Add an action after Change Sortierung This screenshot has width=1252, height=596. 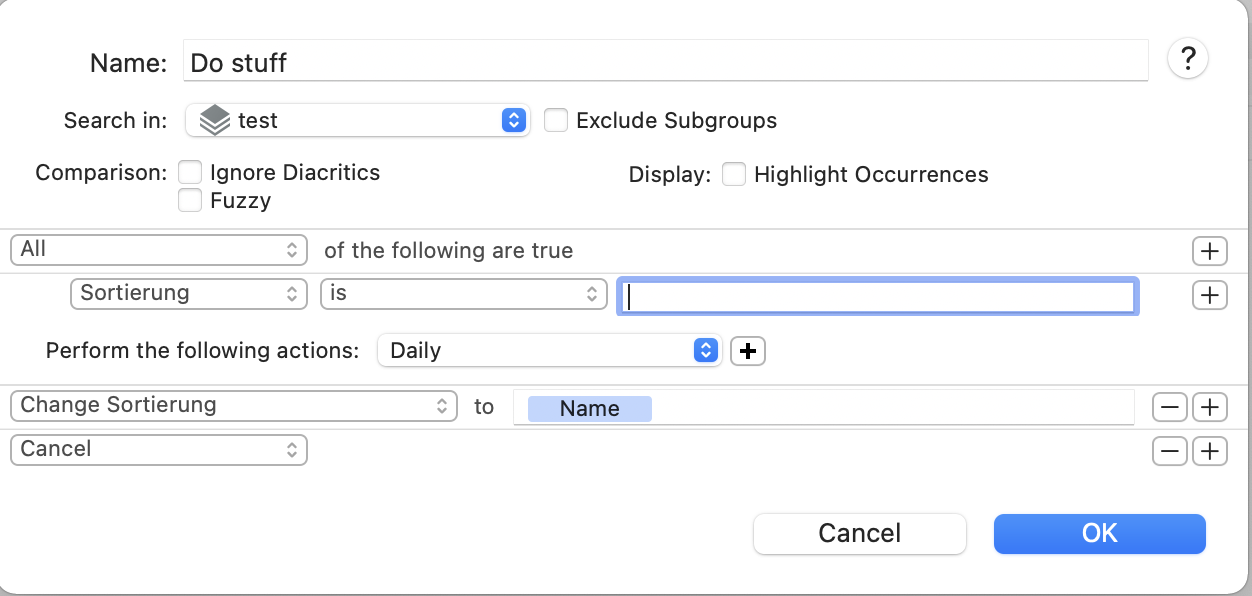pyautogui.click(x=1210, y=408)
